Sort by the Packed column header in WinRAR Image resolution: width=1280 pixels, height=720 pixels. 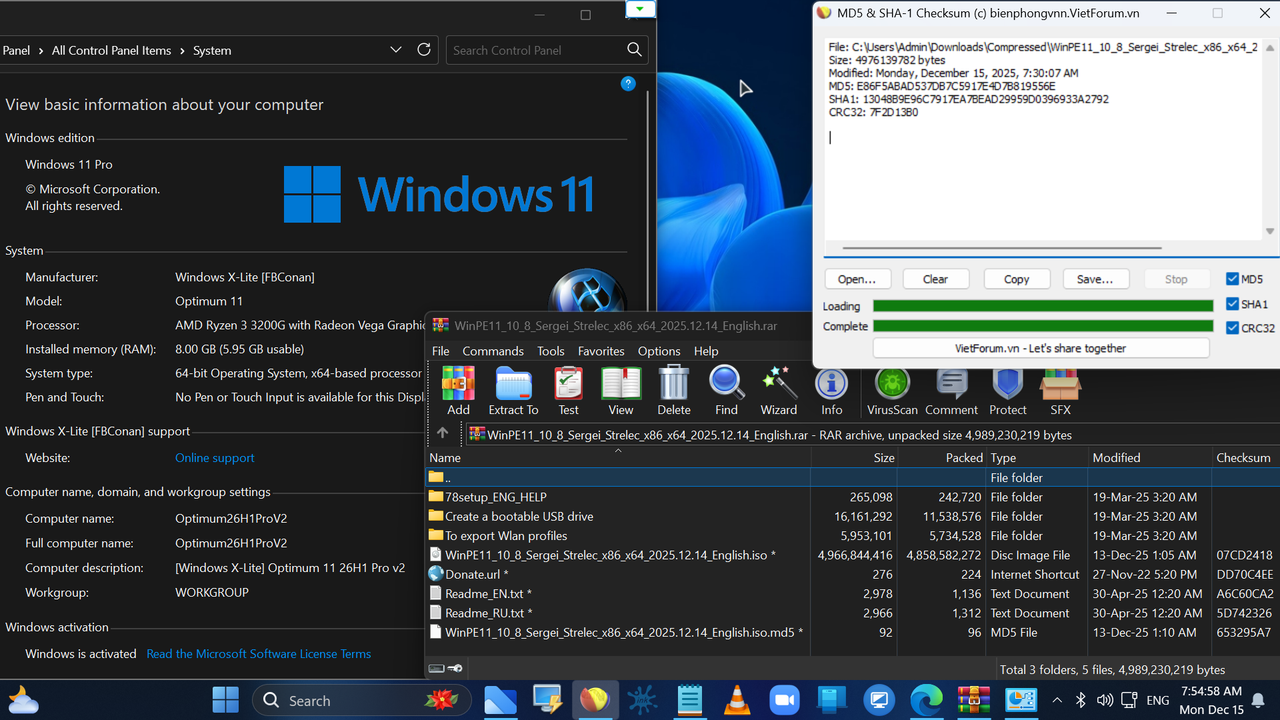point(942,457)
